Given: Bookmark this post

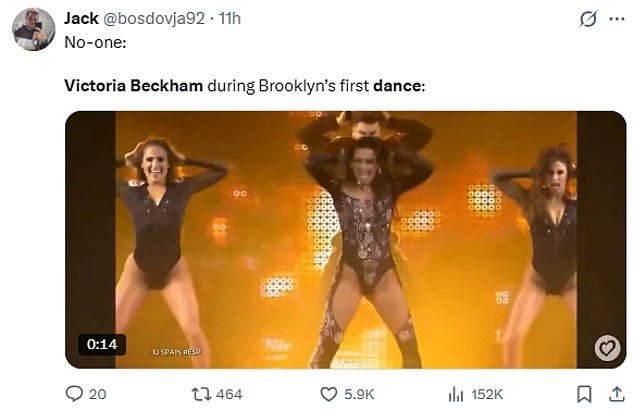Looking at the screenshot, I should pyautogui.click(x=586, y=394).
